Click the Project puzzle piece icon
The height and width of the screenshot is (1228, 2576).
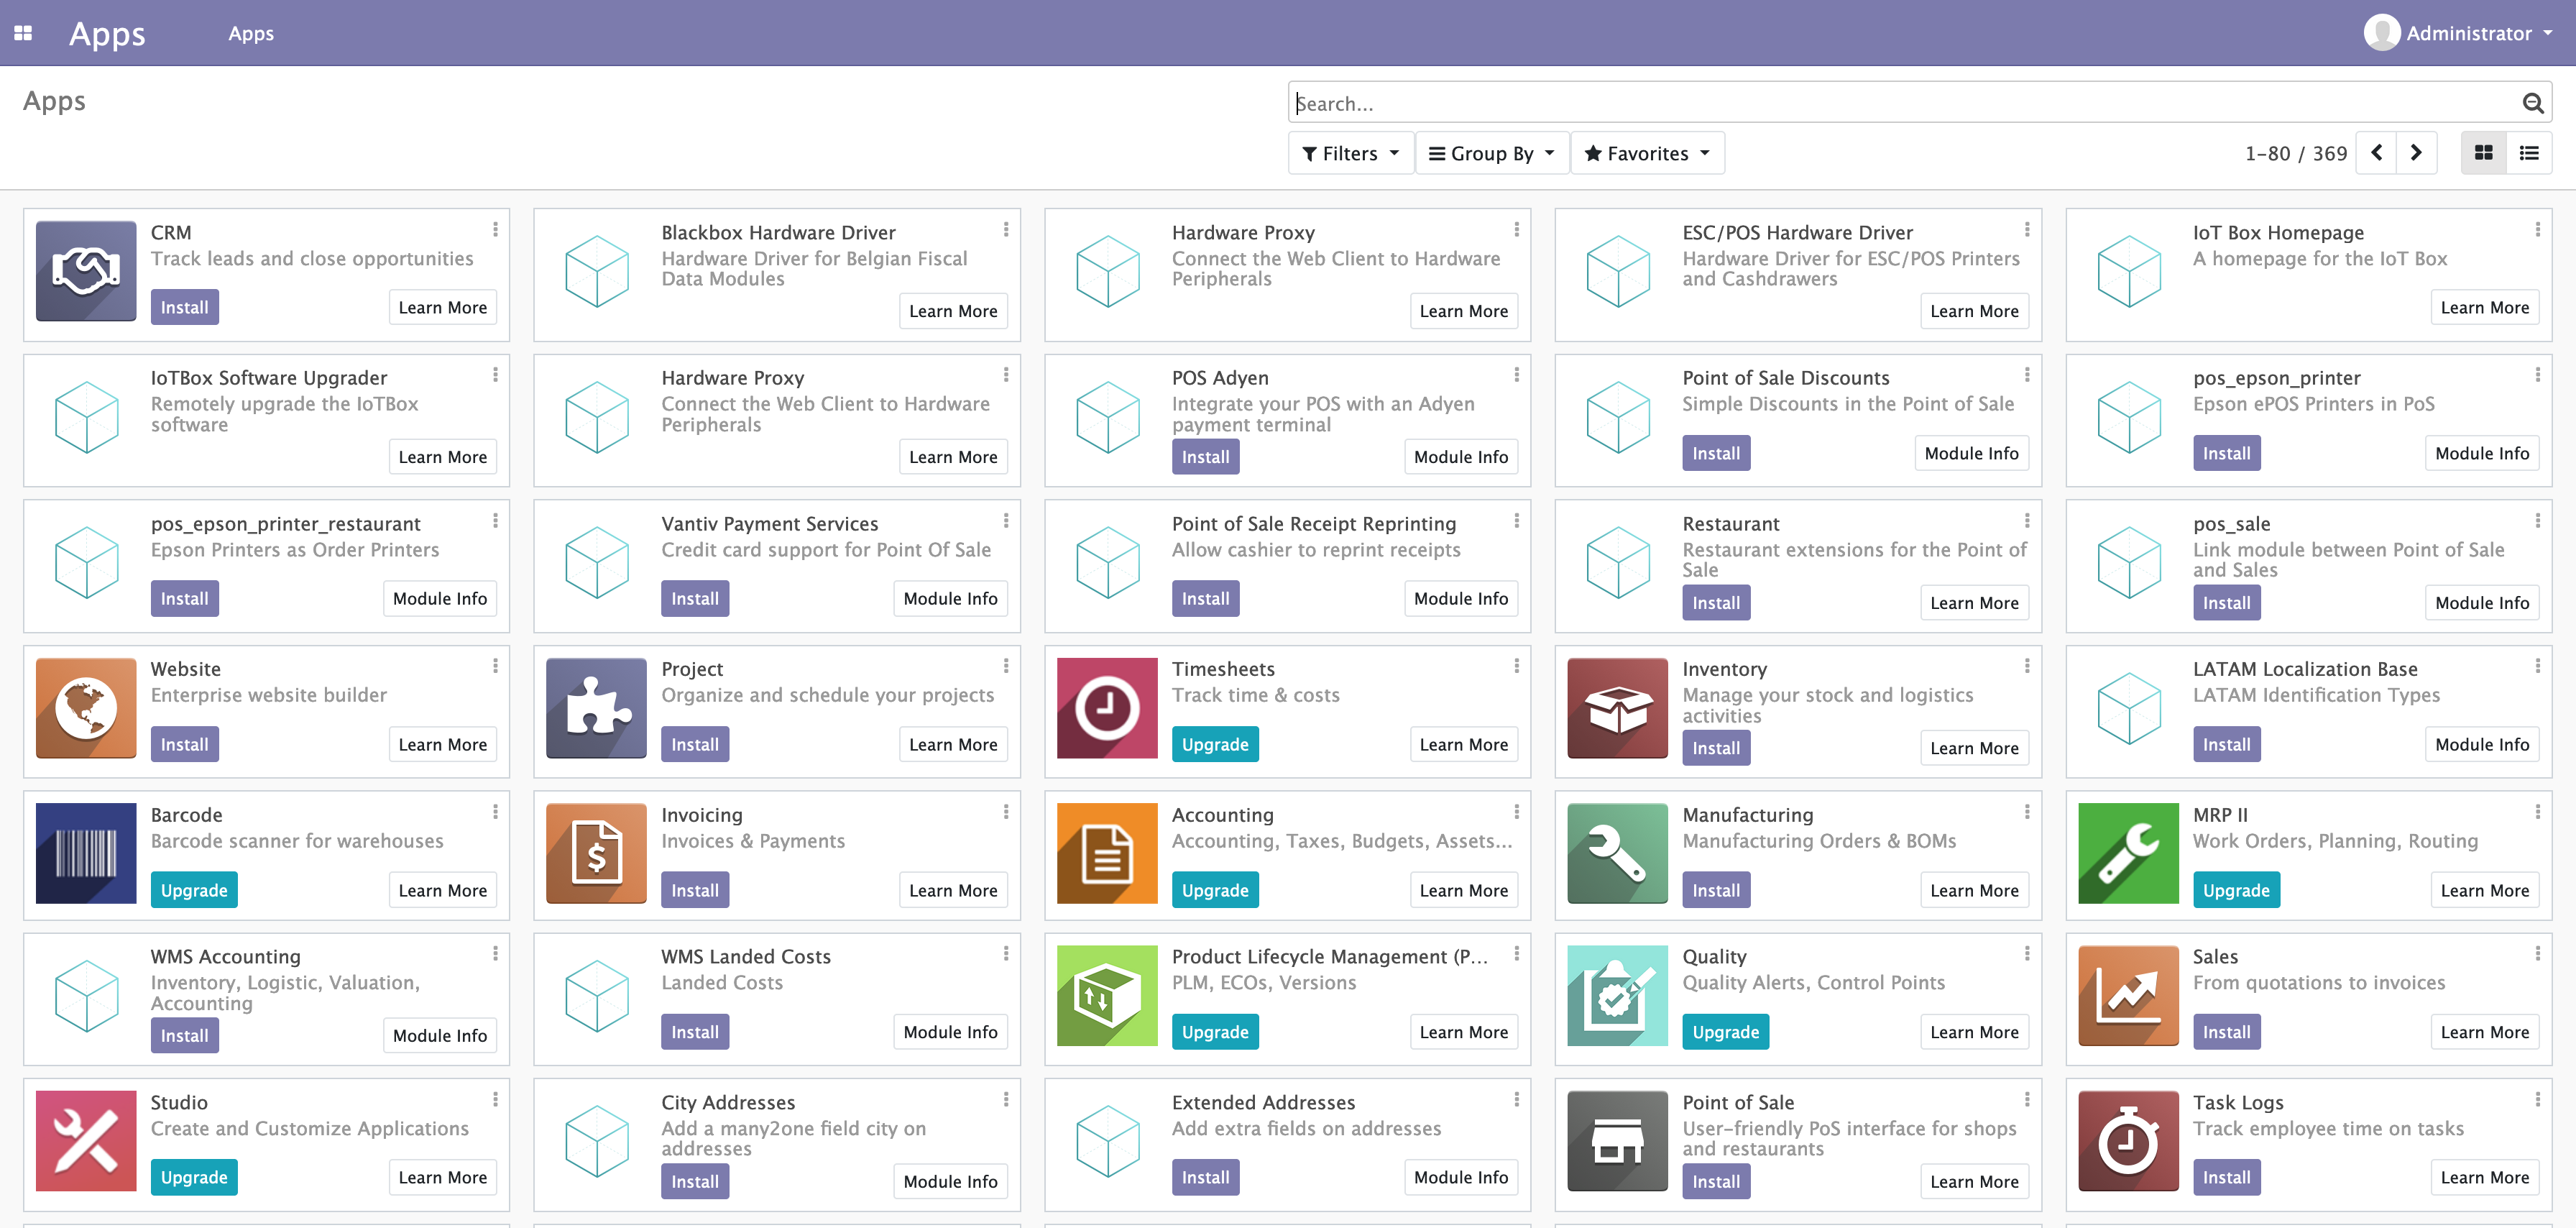596,707
